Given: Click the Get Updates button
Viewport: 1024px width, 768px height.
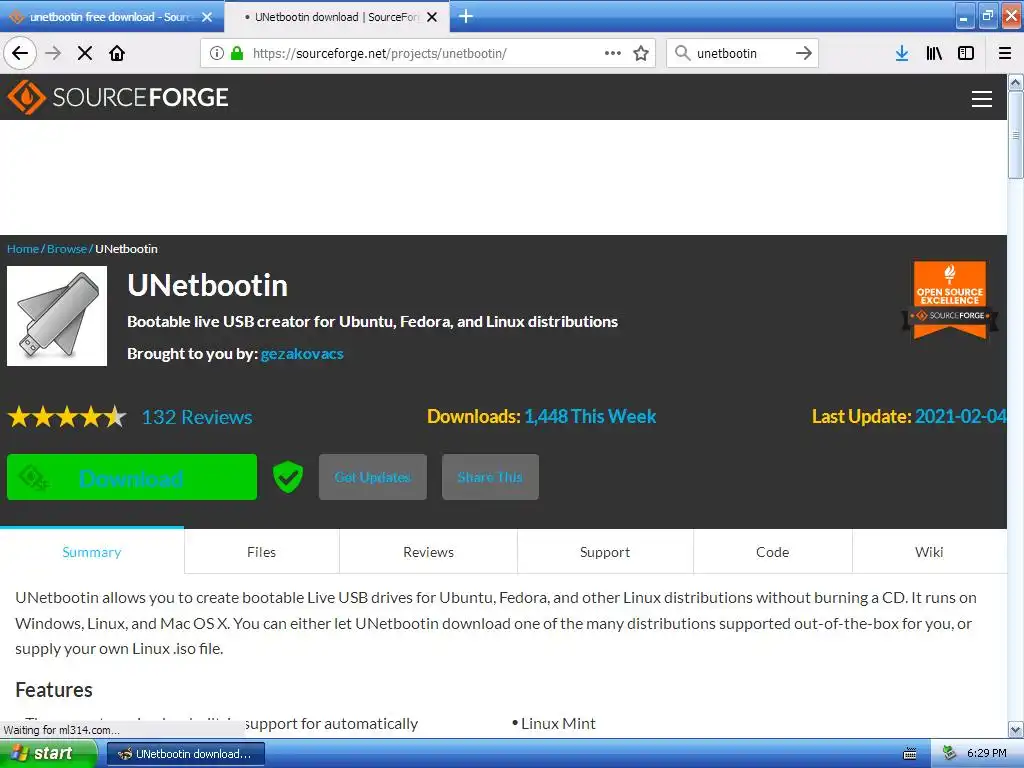Looking at the screenshot, I should [373, 477].
